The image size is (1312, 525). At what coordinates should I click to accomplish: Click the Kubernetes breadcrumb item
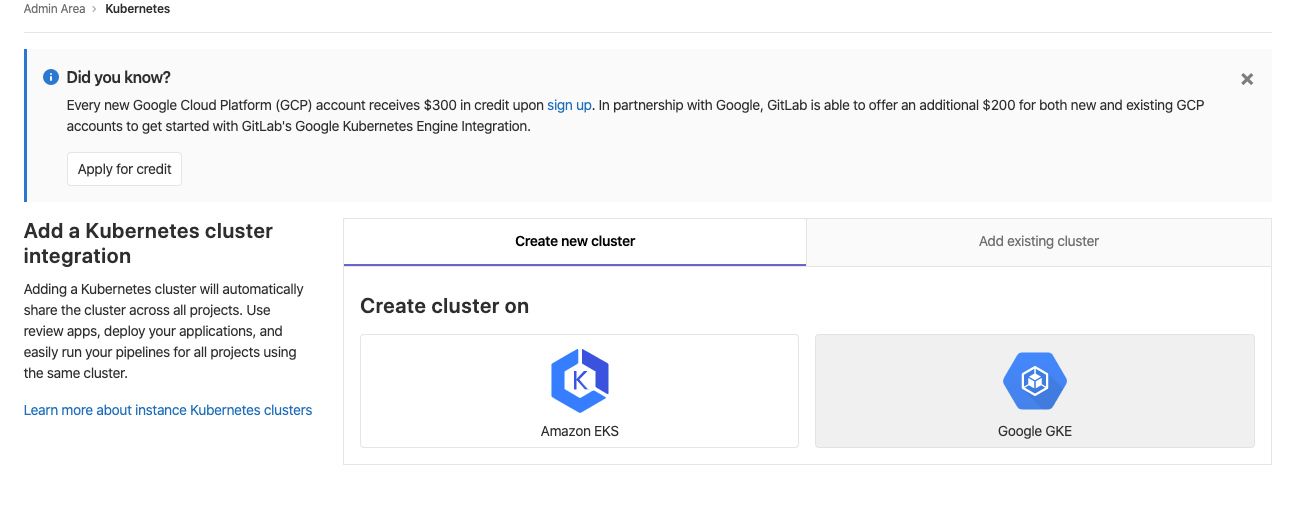(137, 9)
